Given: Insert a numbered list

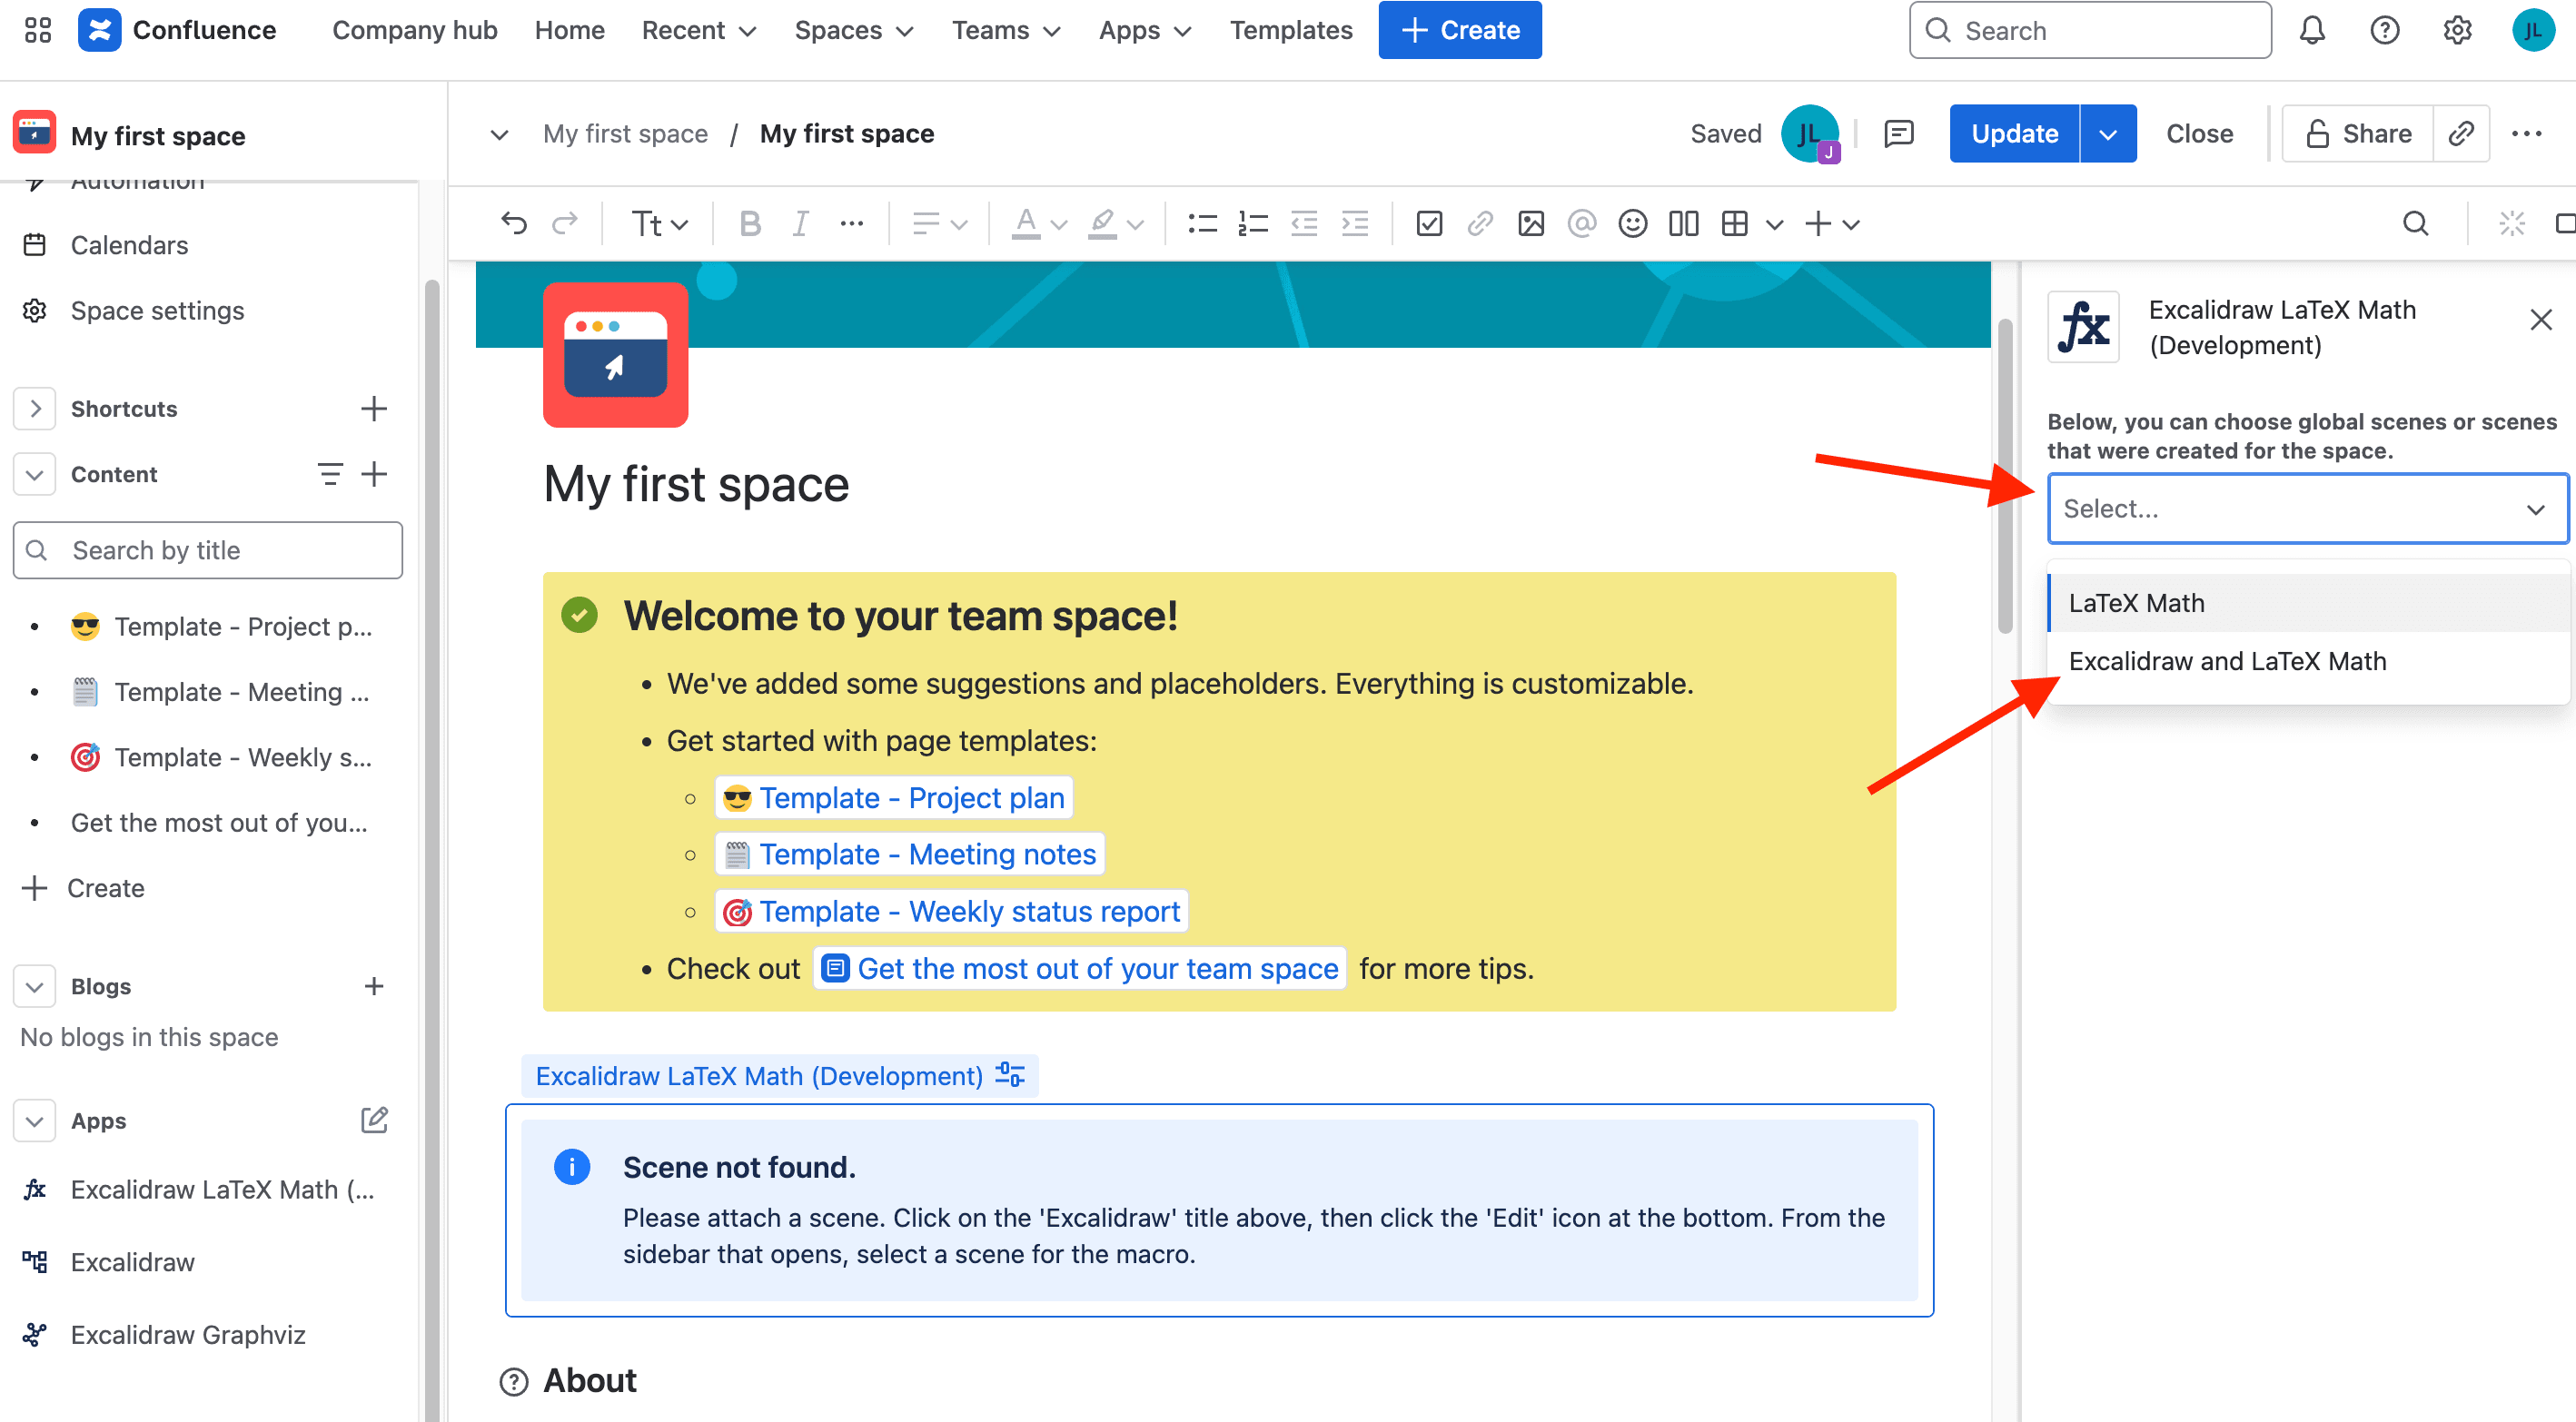Looking at the screenshot, I should 1253,223.
